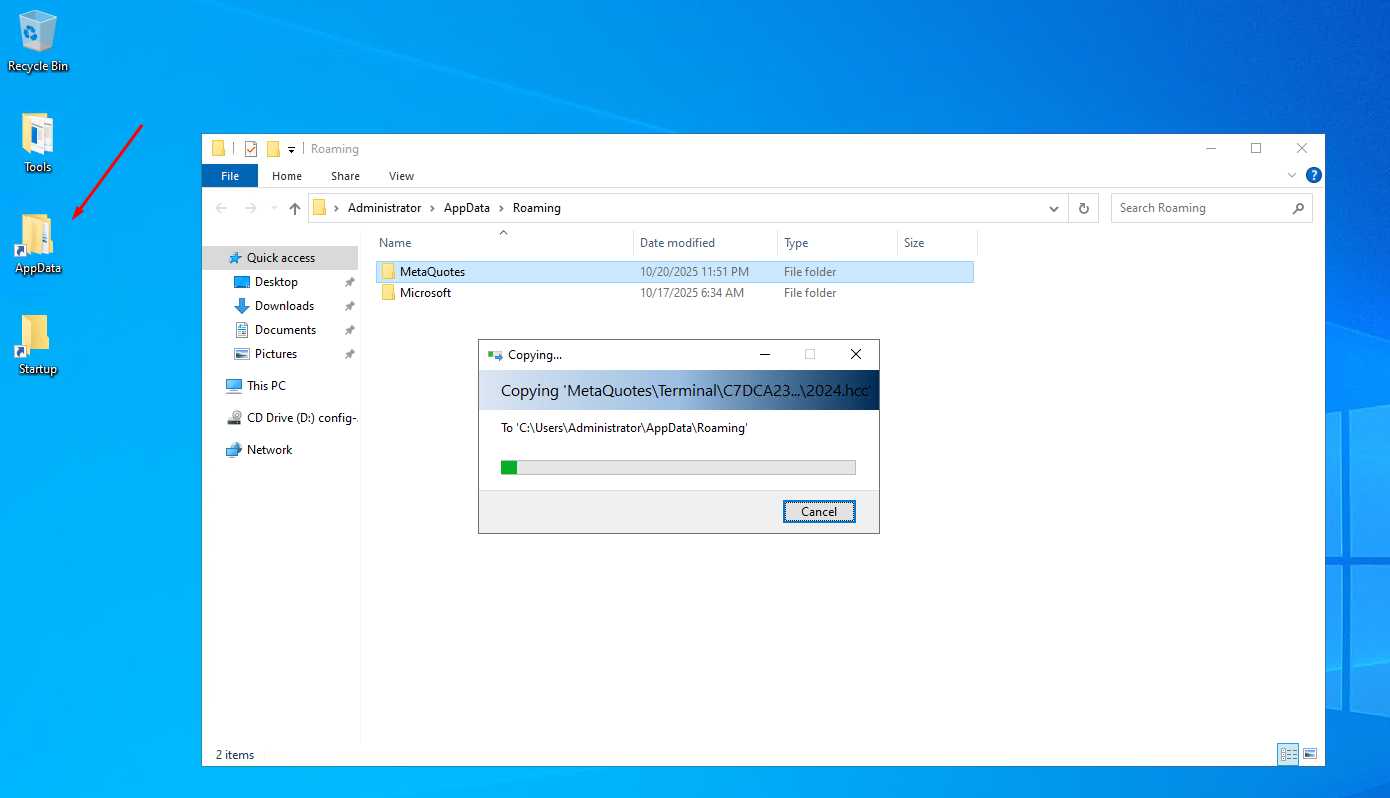This screenshot has width=1390, height=798.
Task: Switch to the View ribbon tab
Action: pyautogui.click(x=401, y=176)
